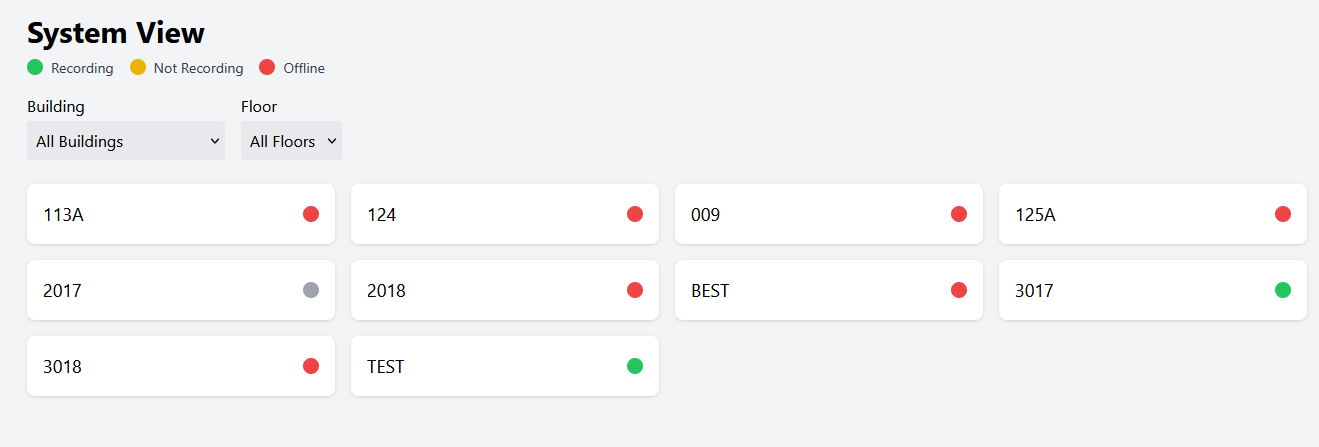Click the green Recording legend dot
The image size is (1319, 447).
point(35,68)
